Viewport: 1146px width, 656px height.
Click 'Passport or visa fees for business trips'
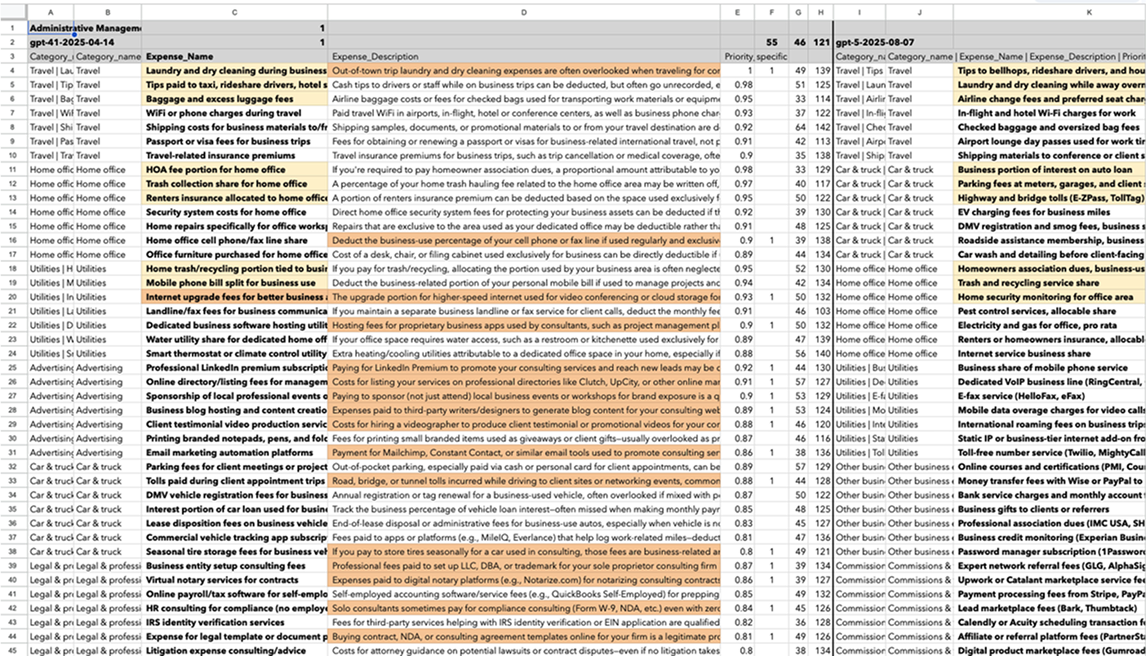point(235,142)
